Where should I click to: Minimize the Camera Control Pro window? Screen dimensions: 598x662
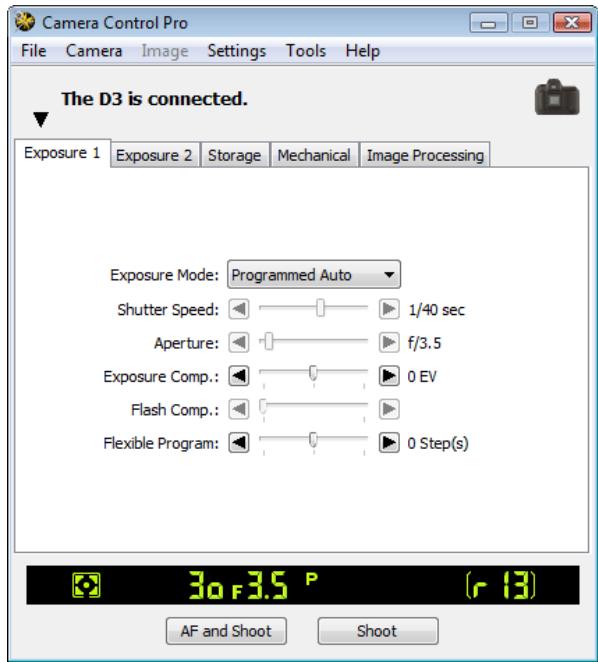tap(489, 22)
